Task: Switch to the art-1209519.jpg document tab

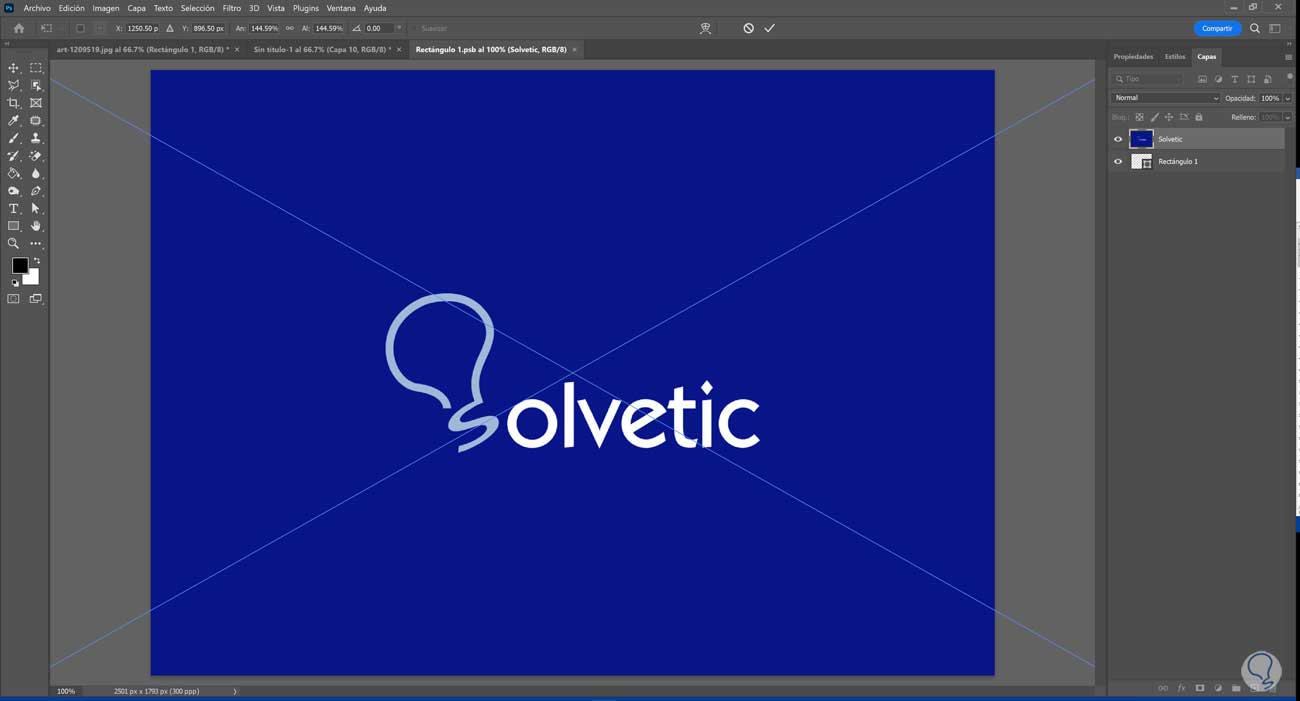Action: click(142, 49)
